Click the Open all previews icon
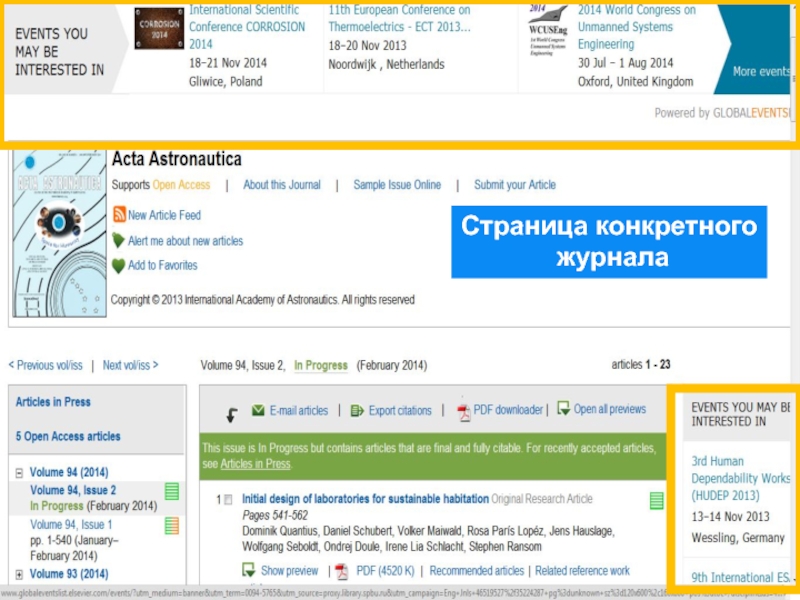 564,409
